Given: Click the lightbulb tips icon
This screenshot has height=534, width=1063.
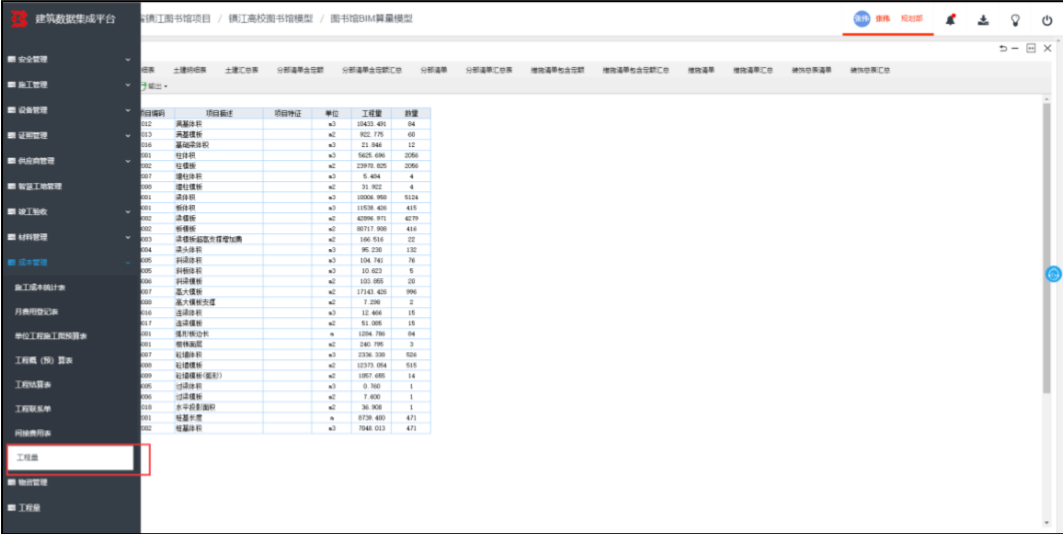Looking at the screenshot, I should (1015, 20).
